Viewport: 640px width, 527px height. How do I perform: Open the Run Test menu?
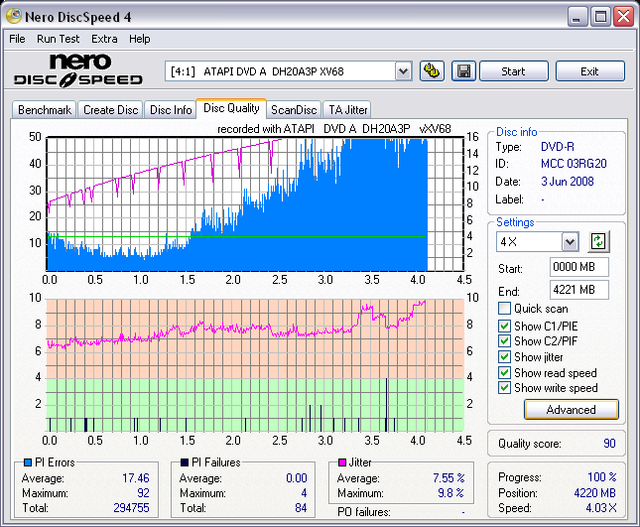tap(58, 39)
